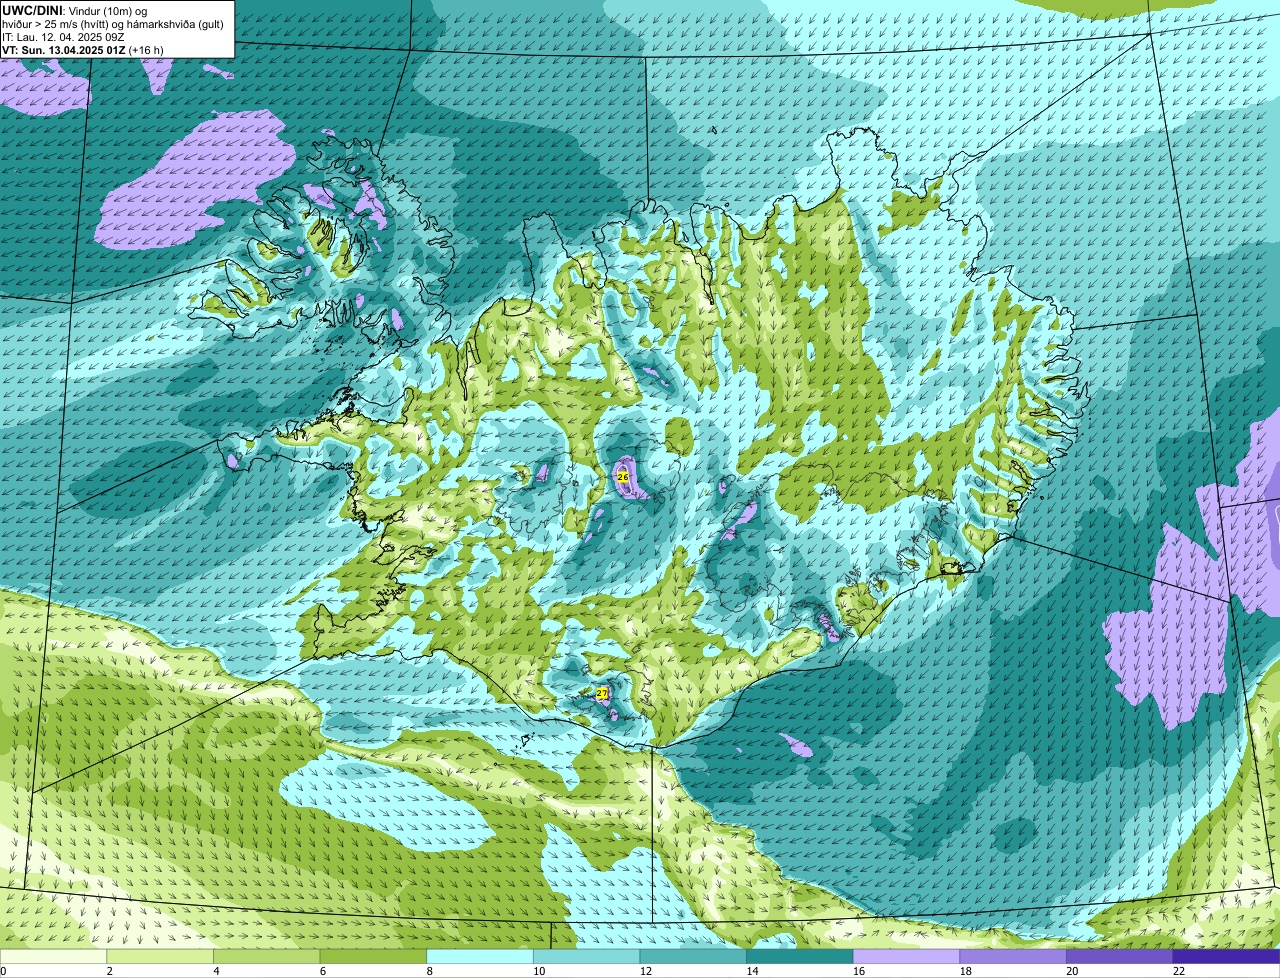Select the dark indigo swatch above 22
Image resolution: width=1280 pixels, height=978 pixels.
pos(1226,957)
